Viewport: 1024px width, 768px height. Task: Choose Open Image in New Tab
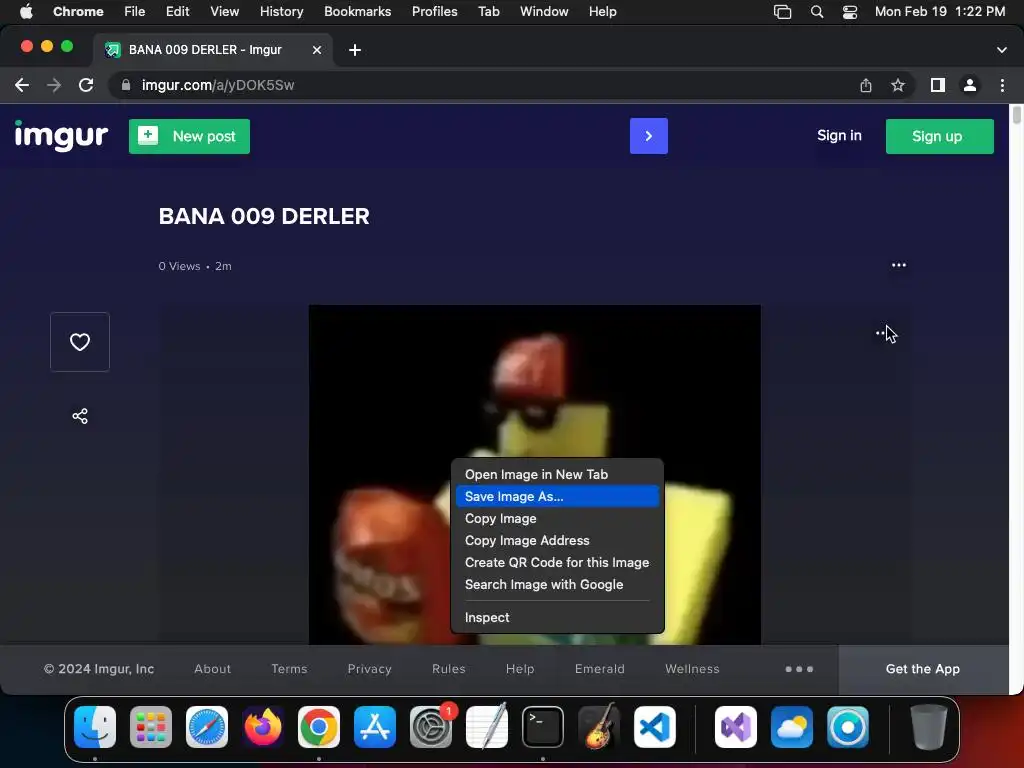pyautogui.click(x=557, y=474)
